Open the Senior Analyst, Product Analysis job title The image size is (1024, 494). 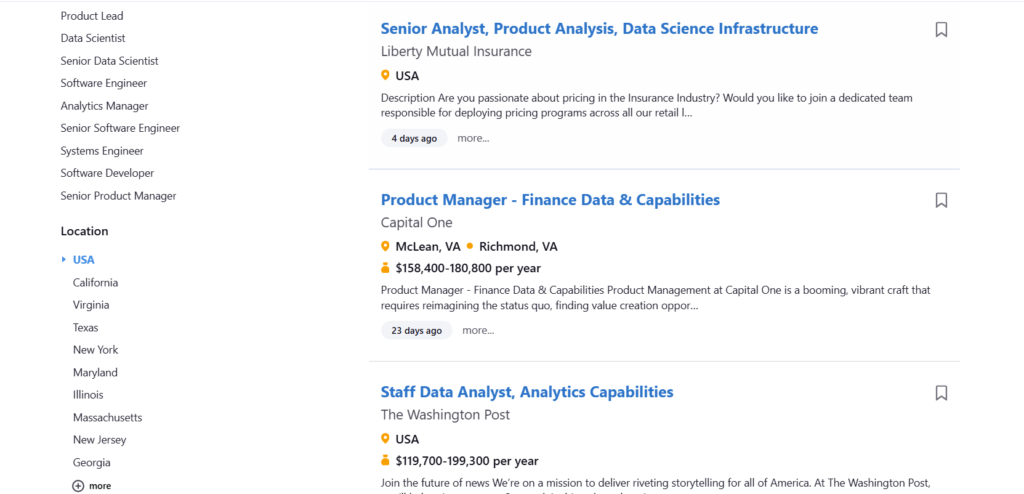(599, 29)
